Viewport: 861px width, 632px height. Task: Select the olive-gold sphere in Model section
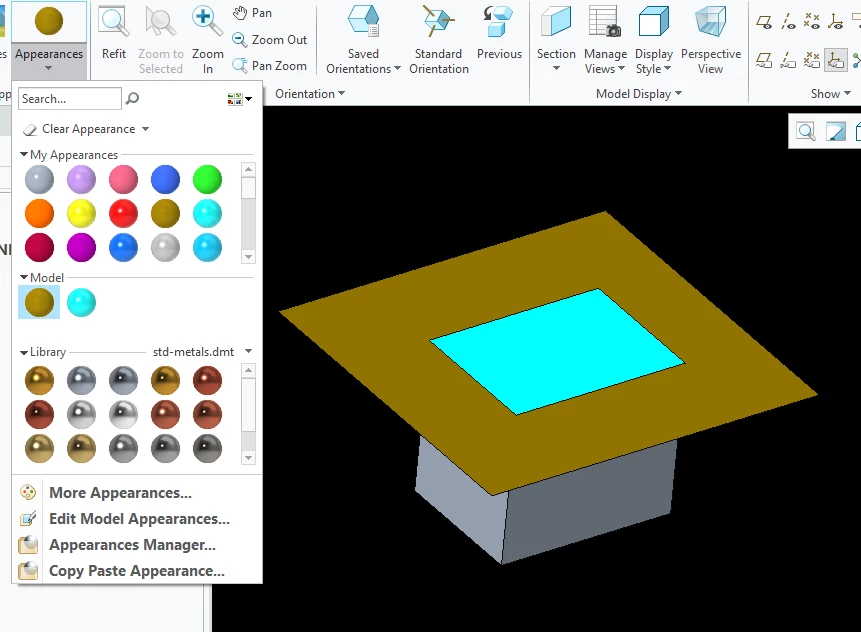(40, 303)
